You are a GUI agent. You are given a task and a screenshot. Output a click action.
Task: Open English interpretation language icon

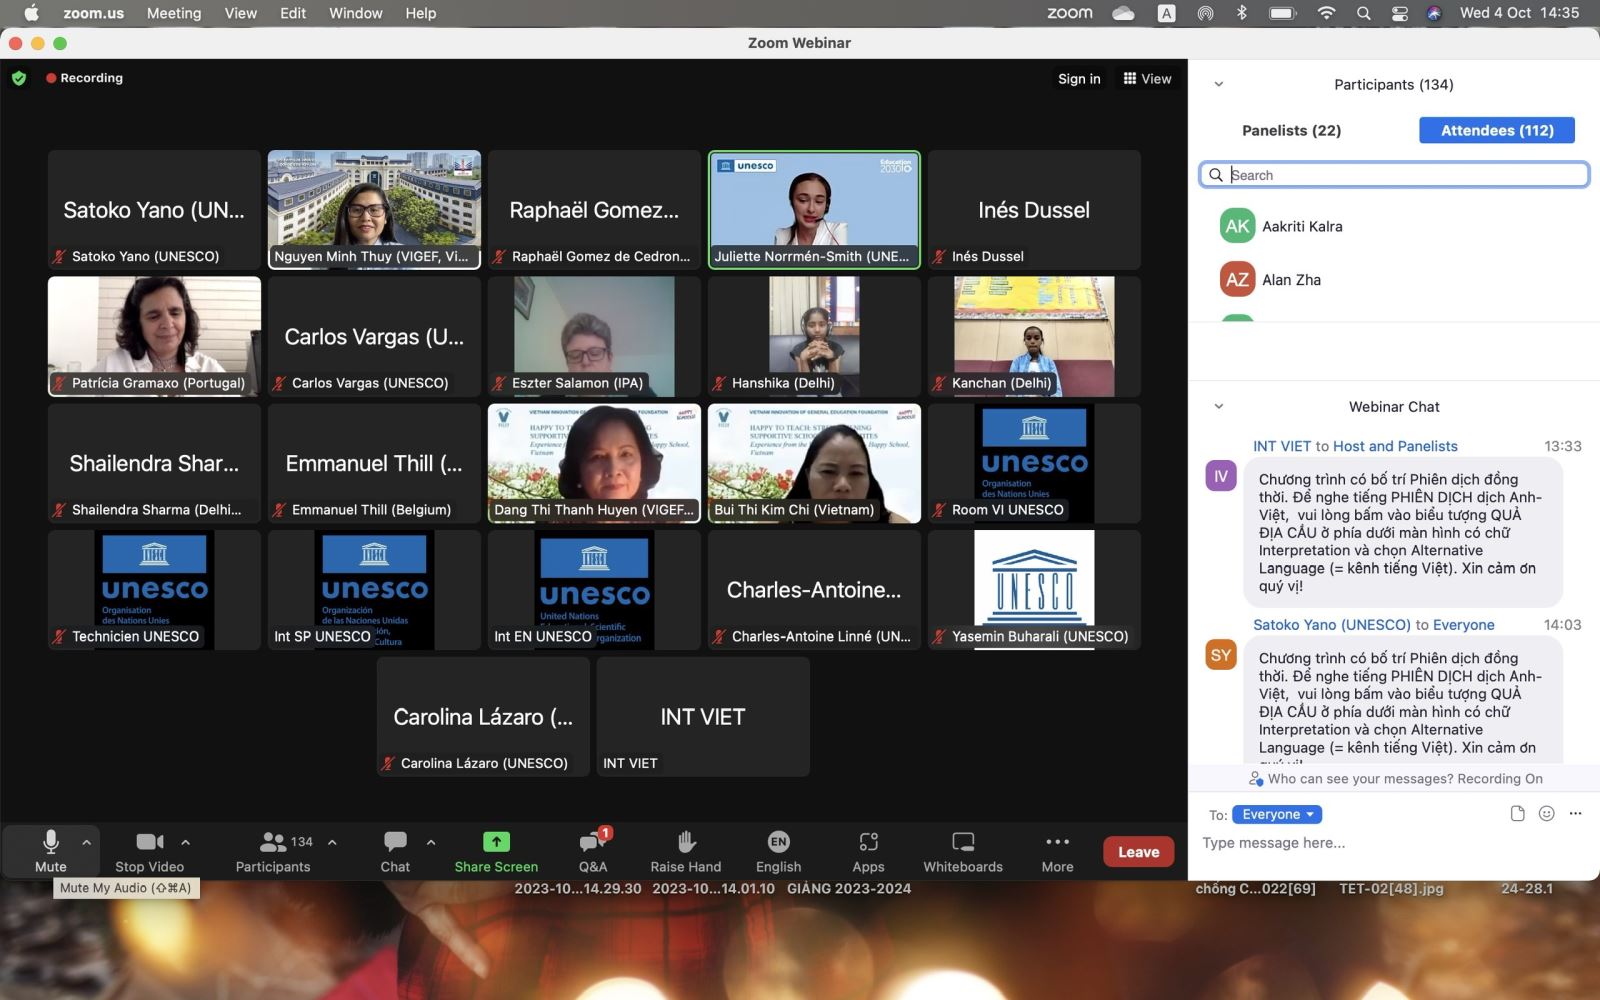click(x=778, y=842)
